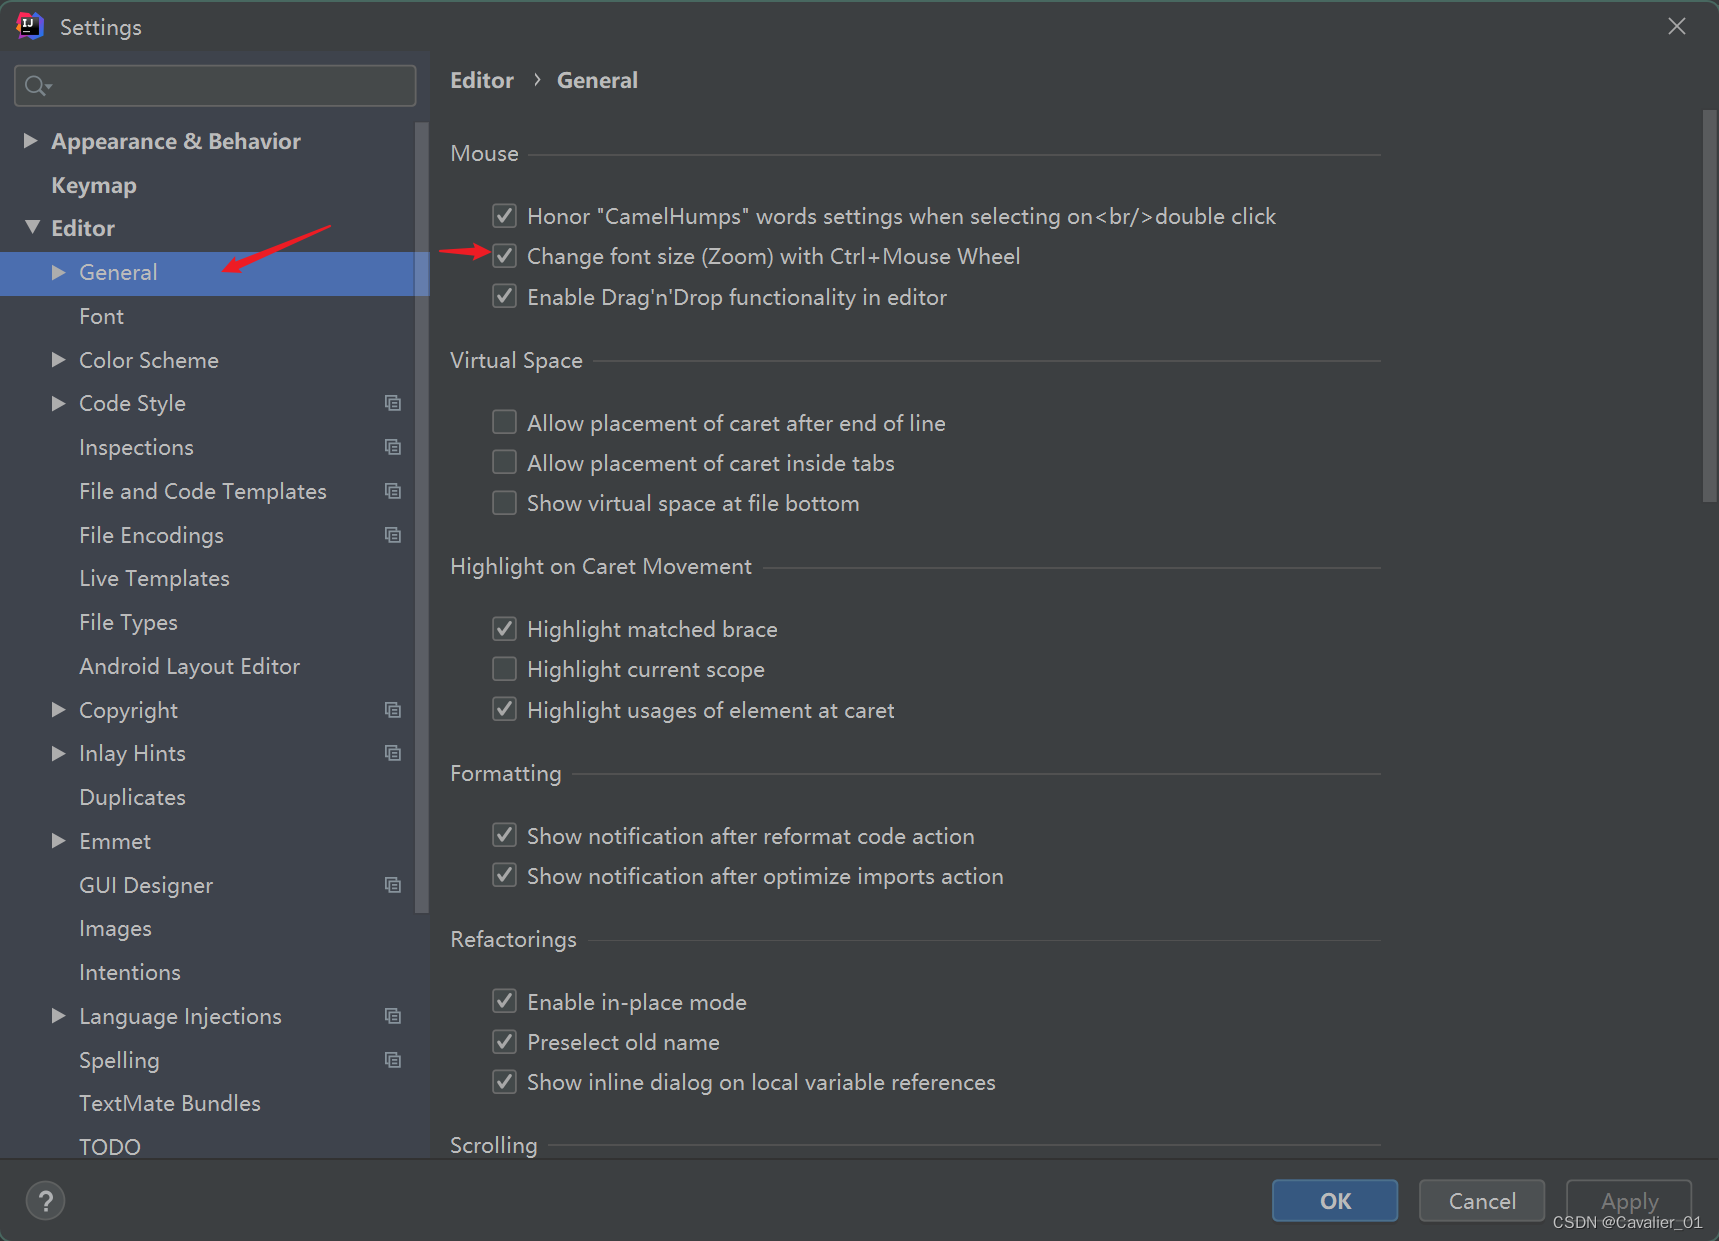Click project-level icon next to Code Style

(393, 403)
